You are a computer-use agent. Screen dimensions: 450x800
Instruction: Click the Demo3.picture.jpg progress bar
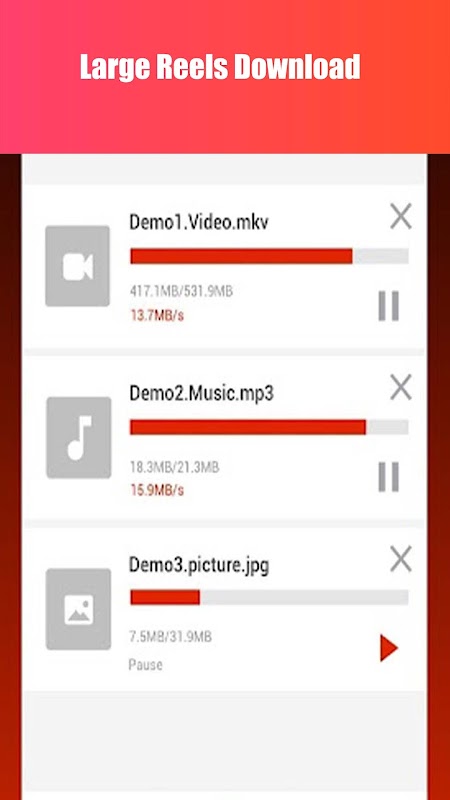tap(269, 597)
